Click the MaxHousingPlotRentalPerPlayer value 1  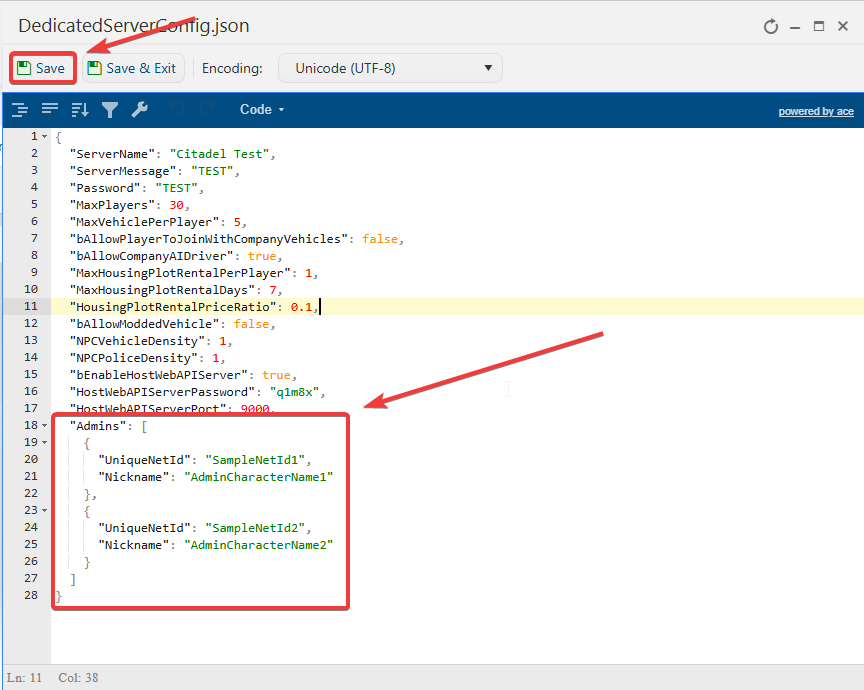(x=308, y=273)
